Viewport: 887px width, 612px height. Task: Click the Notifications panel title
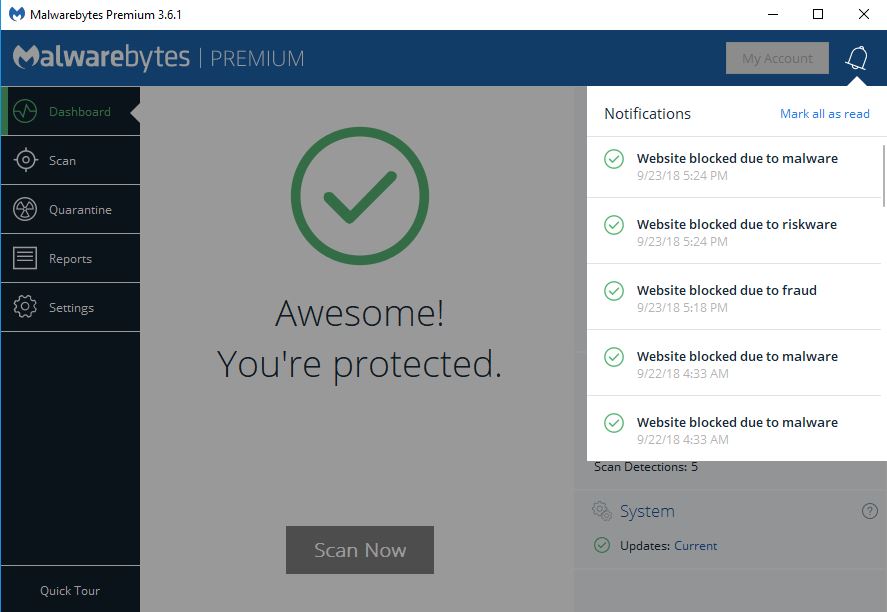(647, 114)
